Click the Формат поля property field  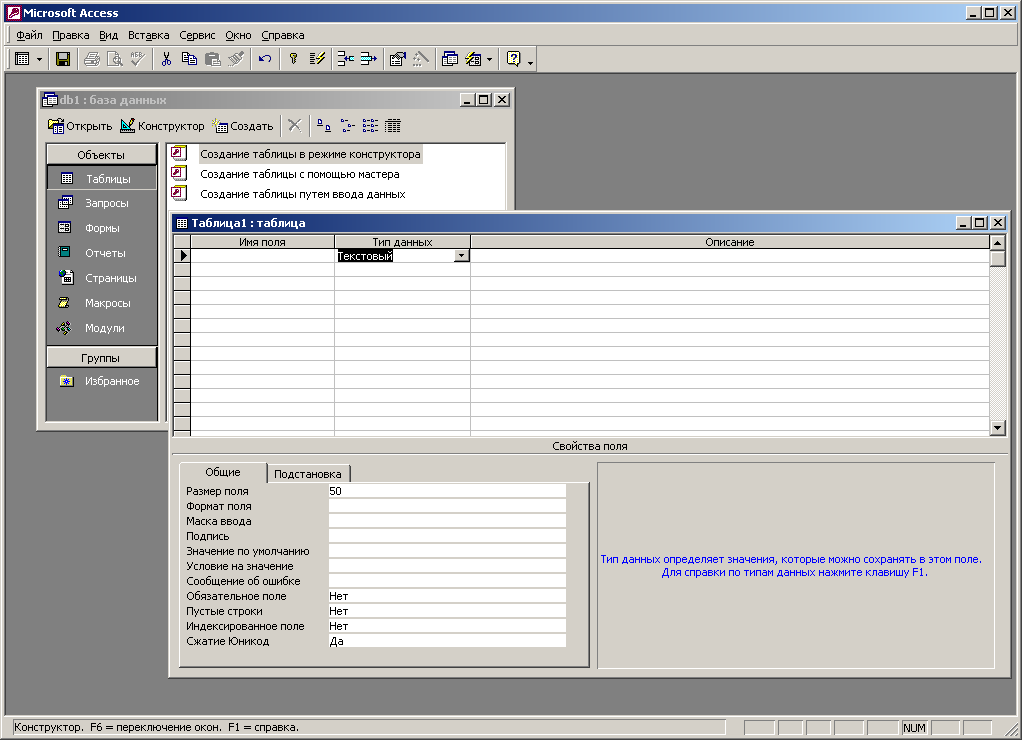(447, 506)
